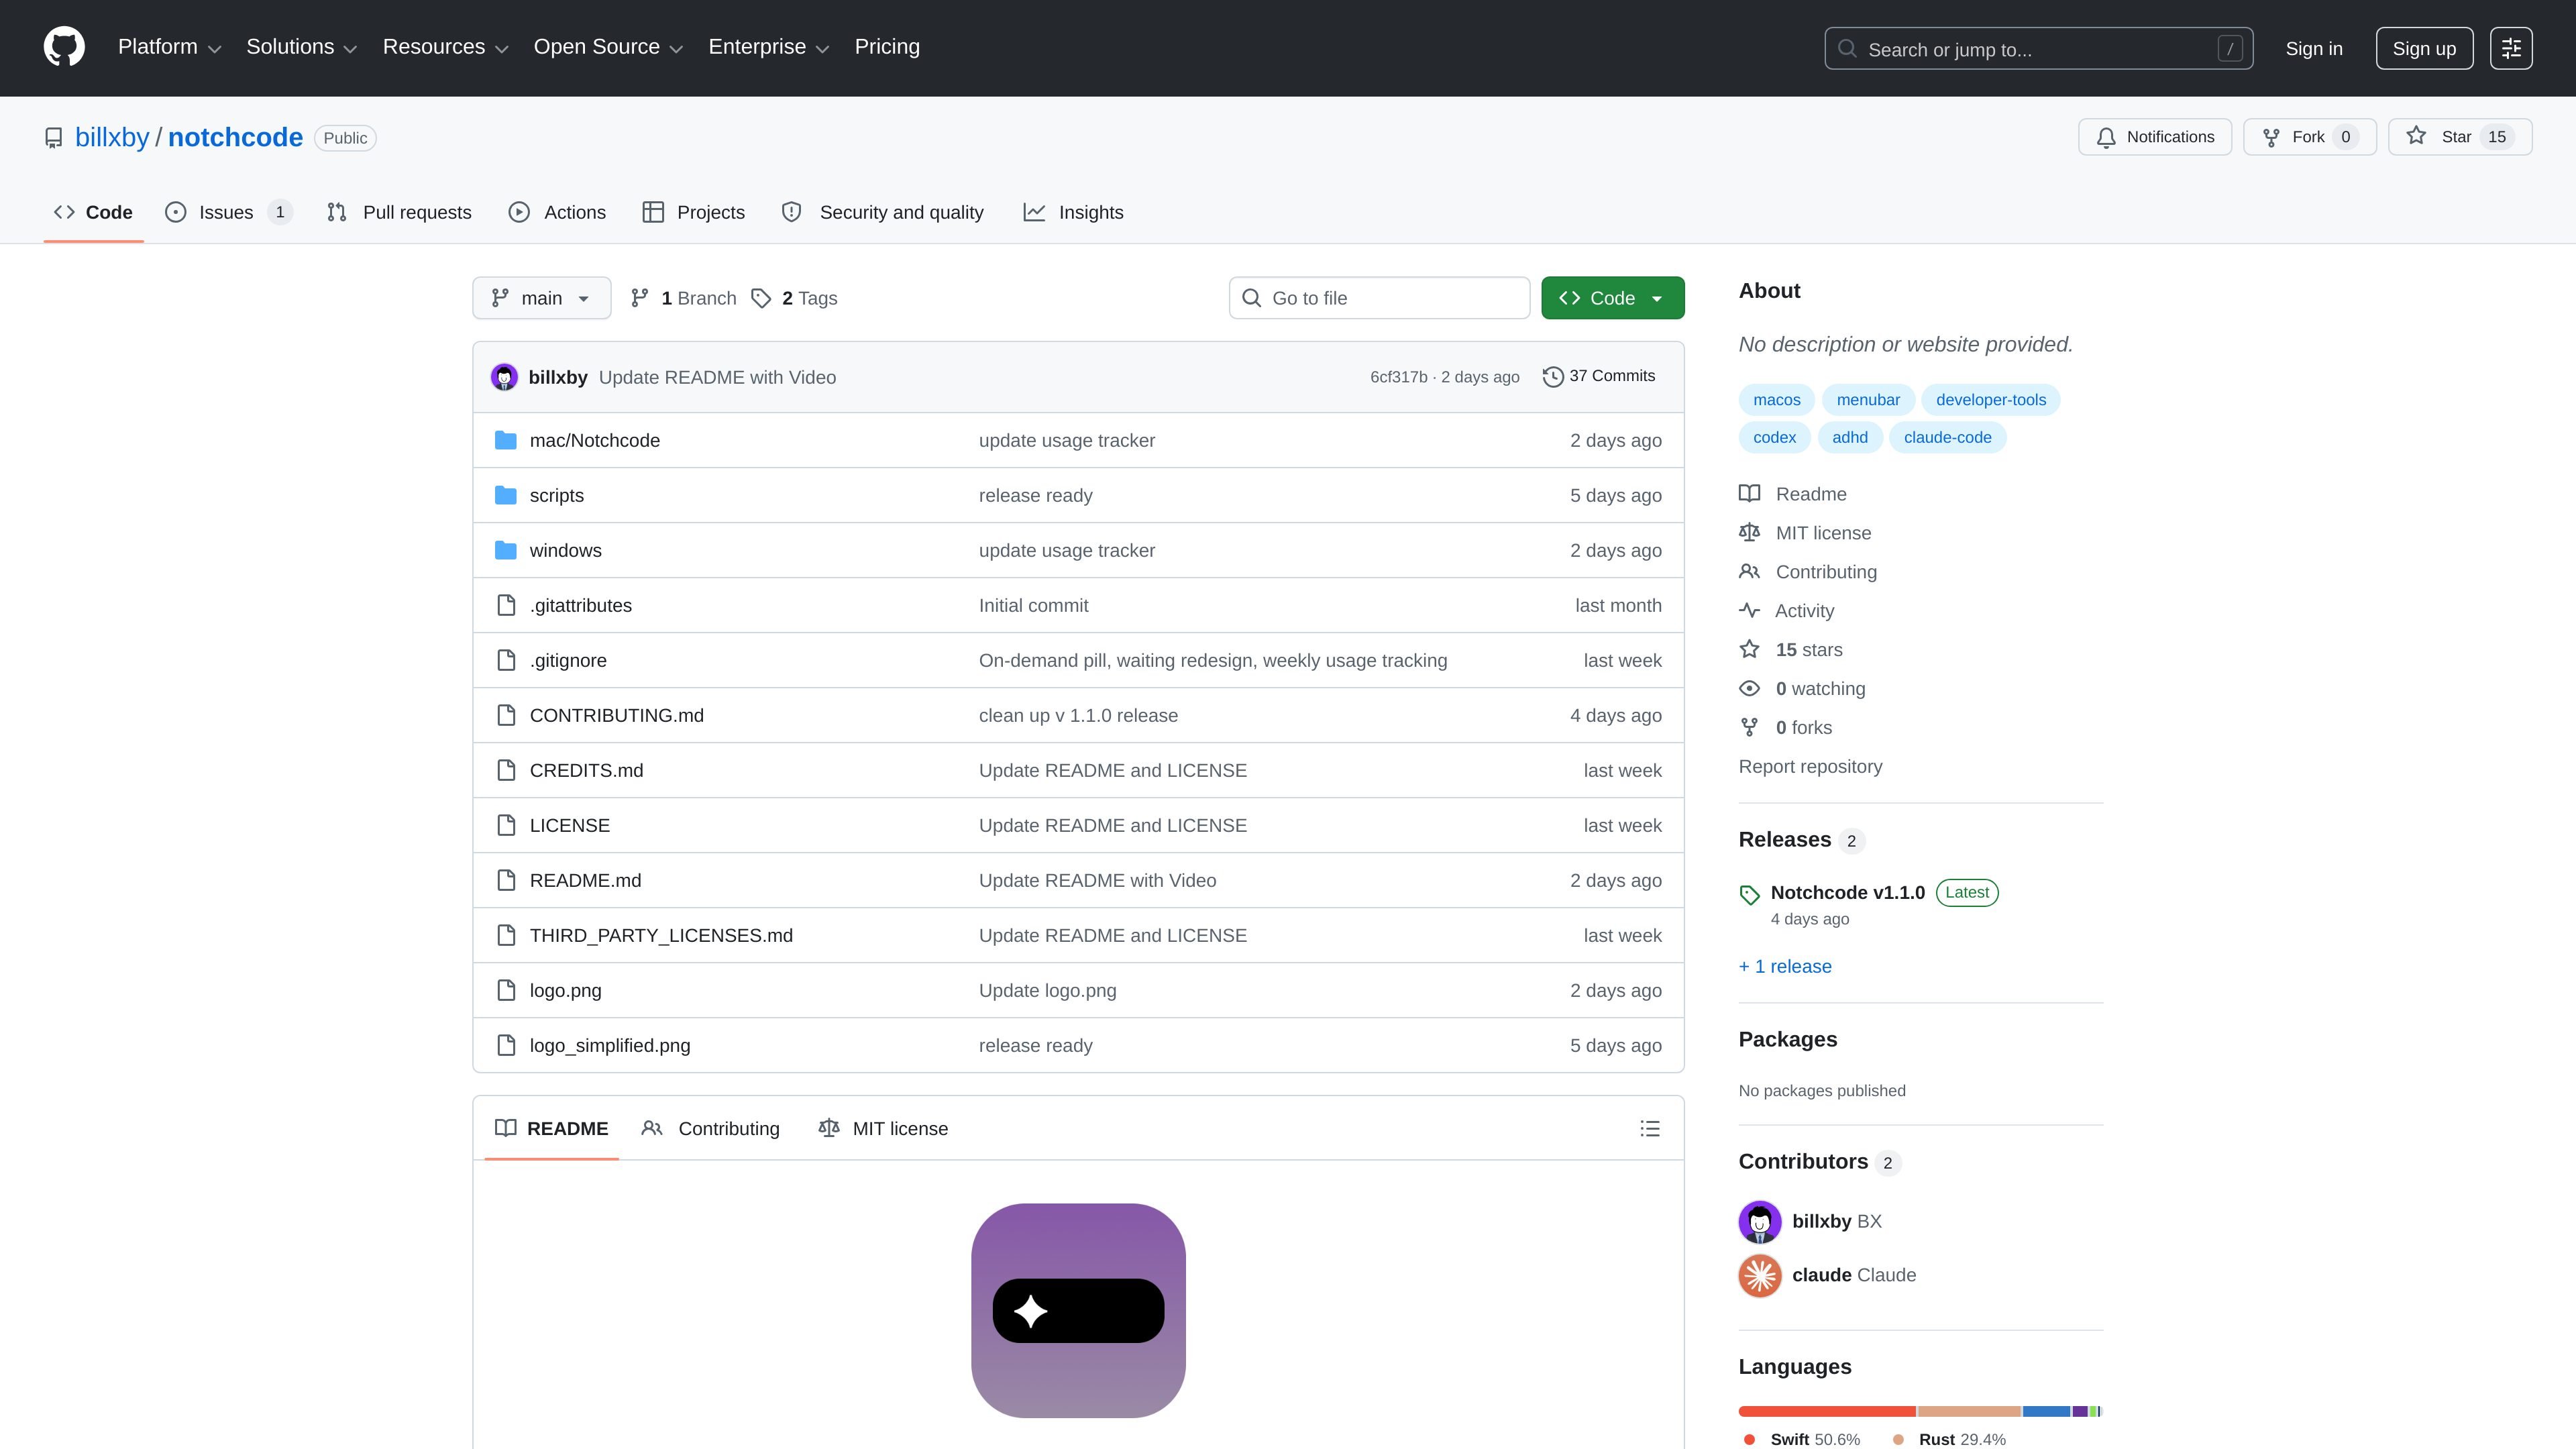Click the bell icon on Notifications
2576x1449 pixels.
coord(2106,137)
